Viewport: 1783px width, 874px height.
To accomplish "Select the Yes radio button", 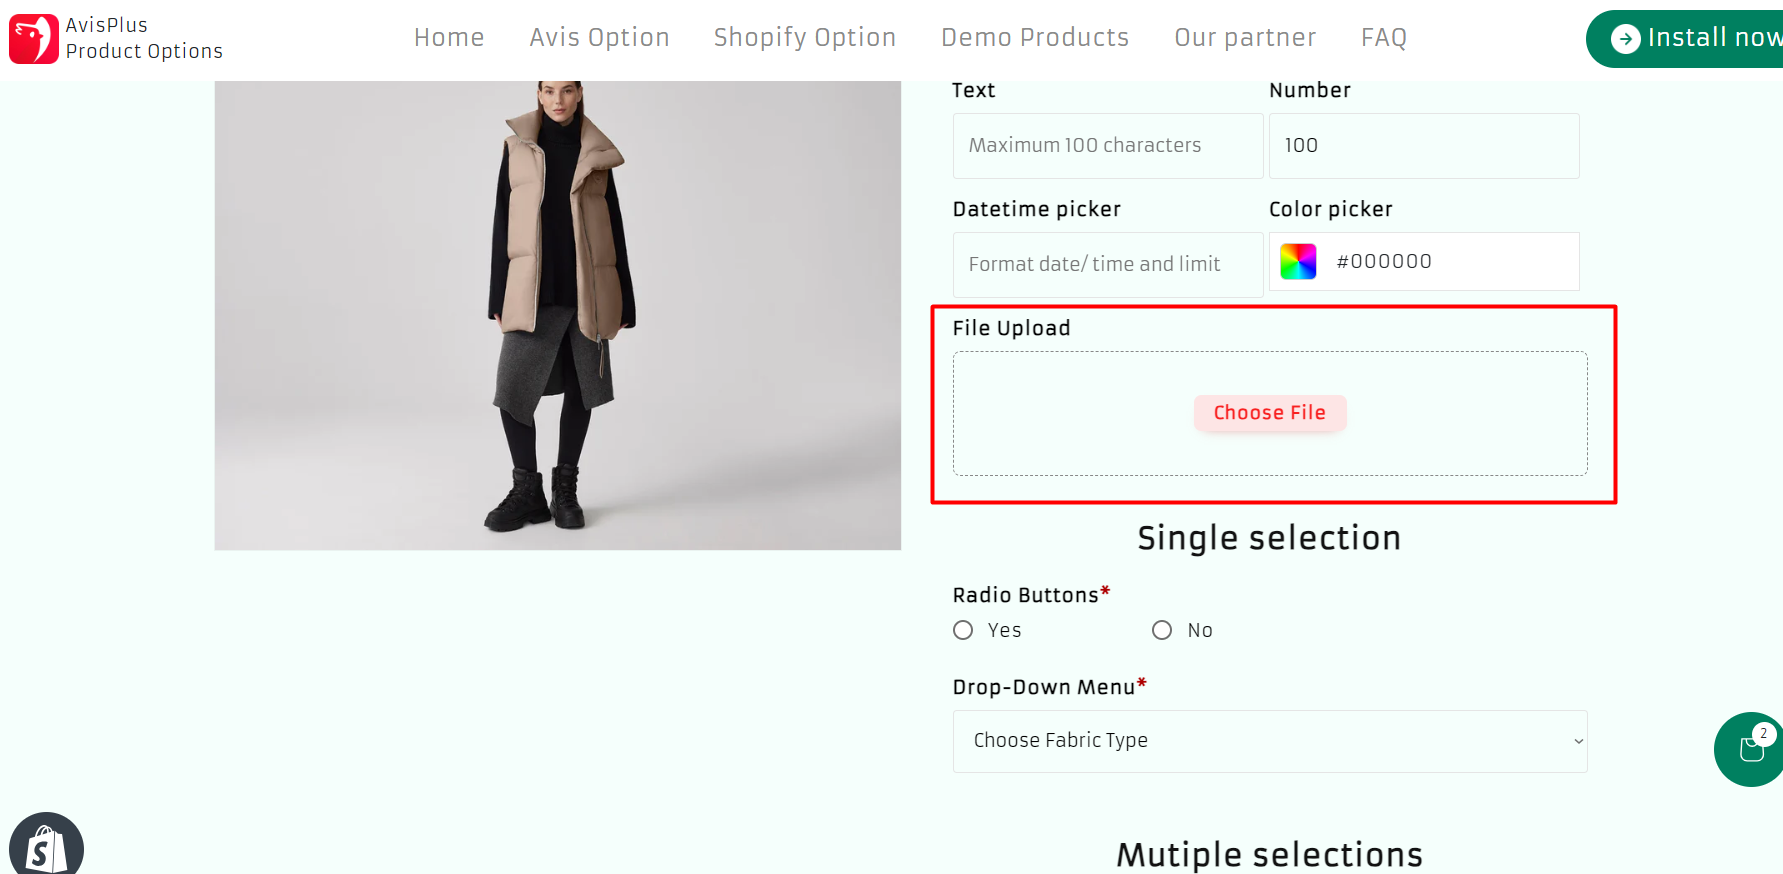I will 963,630.
